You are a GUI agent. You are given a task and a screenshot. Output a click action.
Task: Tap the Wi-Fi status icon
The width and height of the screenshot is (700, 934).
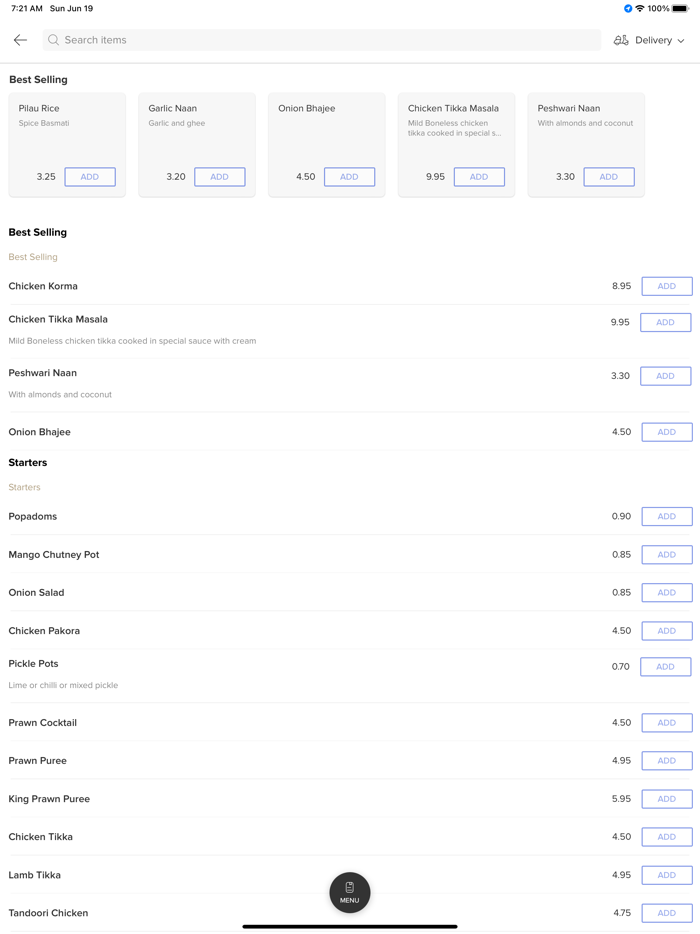640,9
